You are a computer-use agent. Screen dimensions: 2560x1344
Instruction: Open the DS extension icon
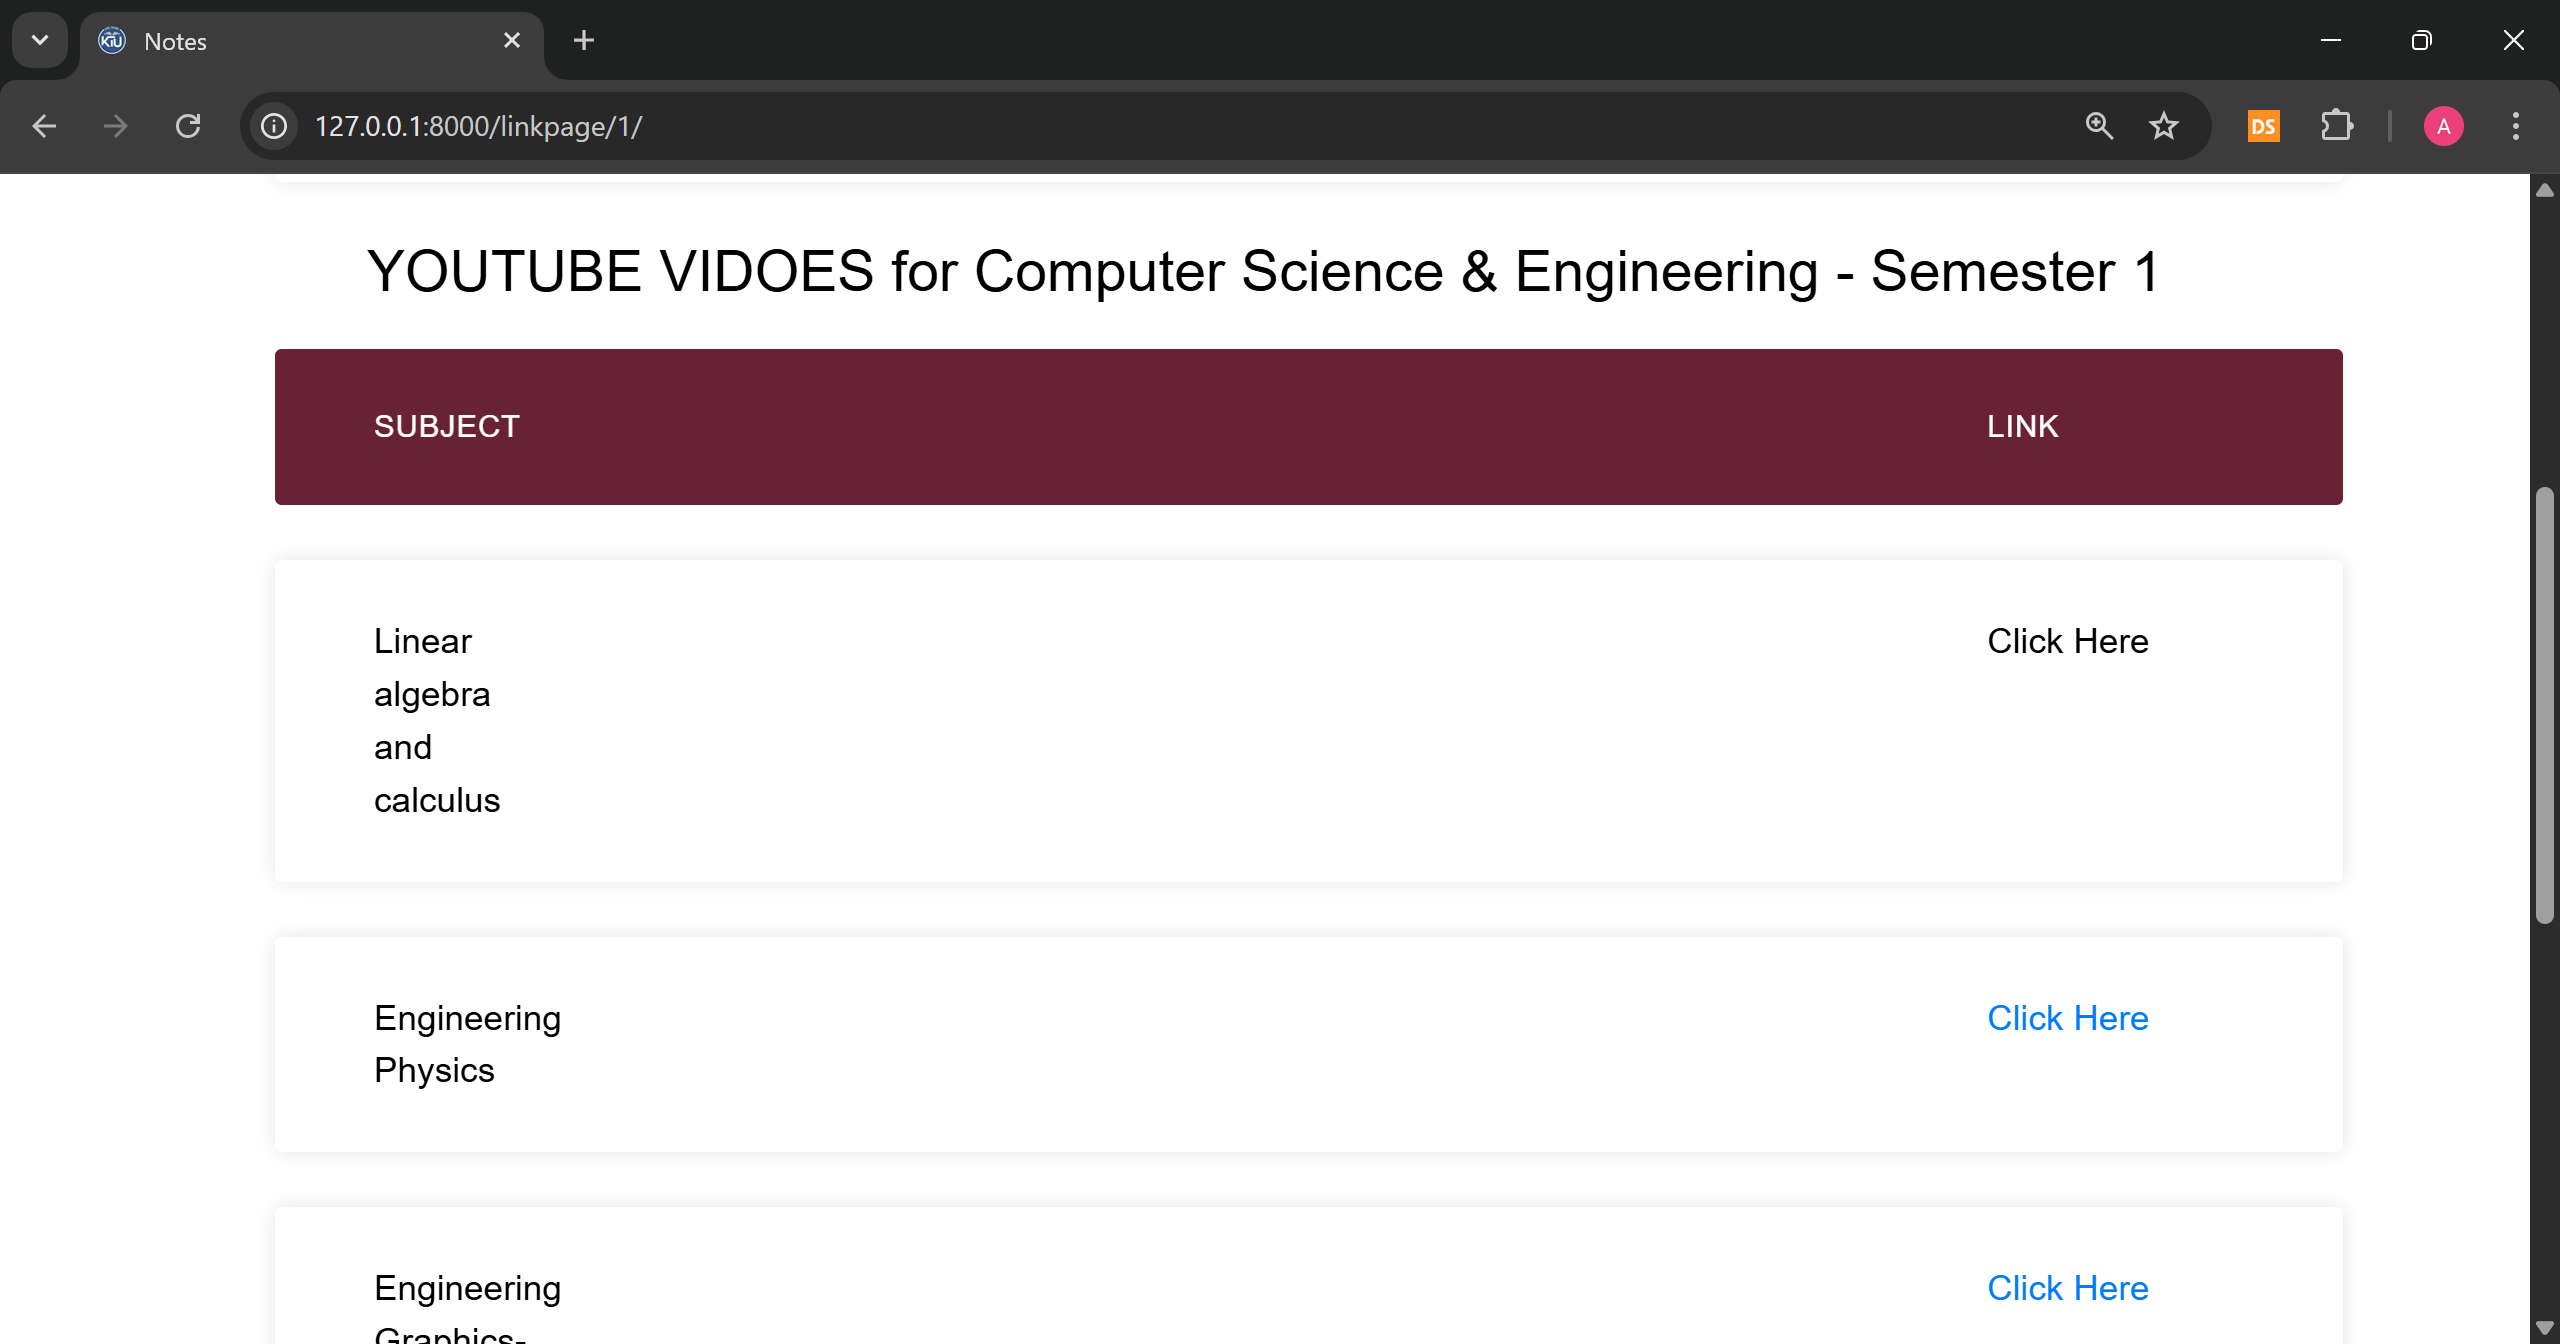pos(2264,126)
